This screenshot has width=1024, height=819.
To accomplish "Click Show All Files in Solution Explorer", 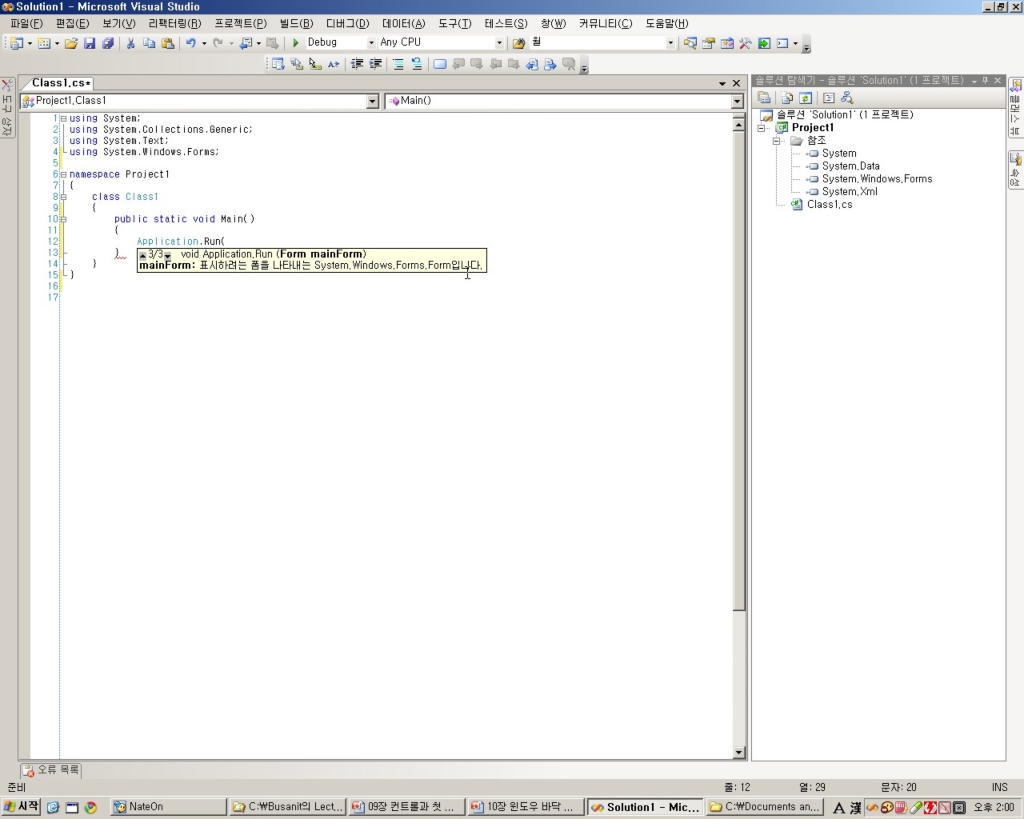I will coord(787,98).
